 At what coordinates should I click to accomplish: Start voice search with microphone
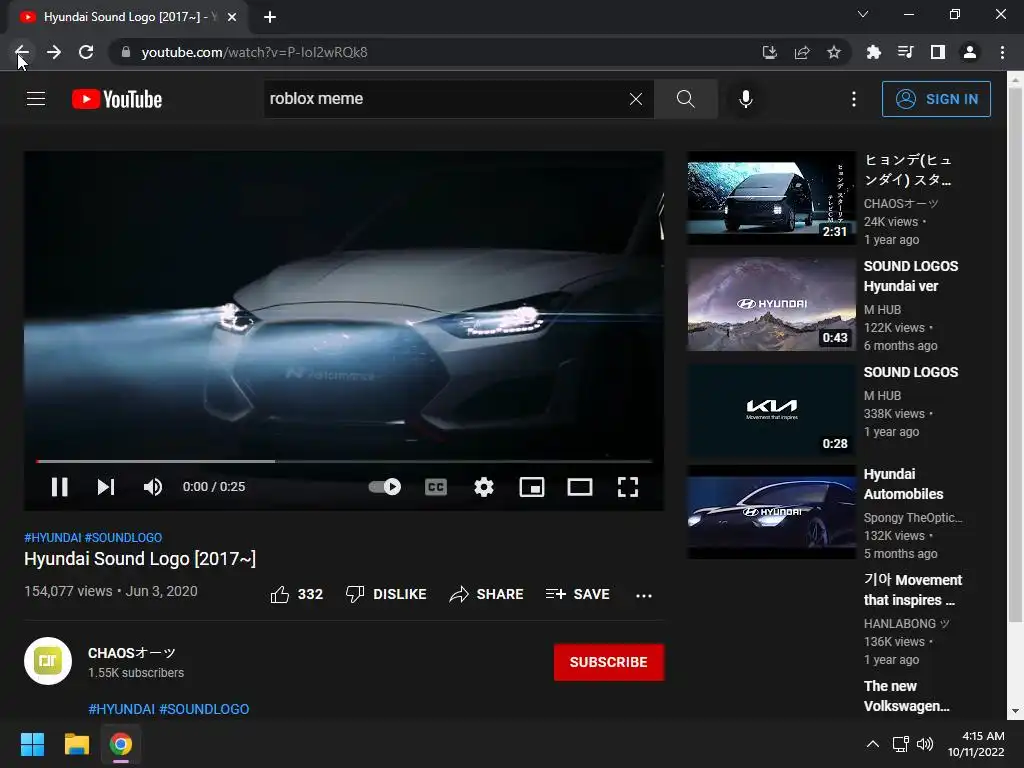(746, 99)
